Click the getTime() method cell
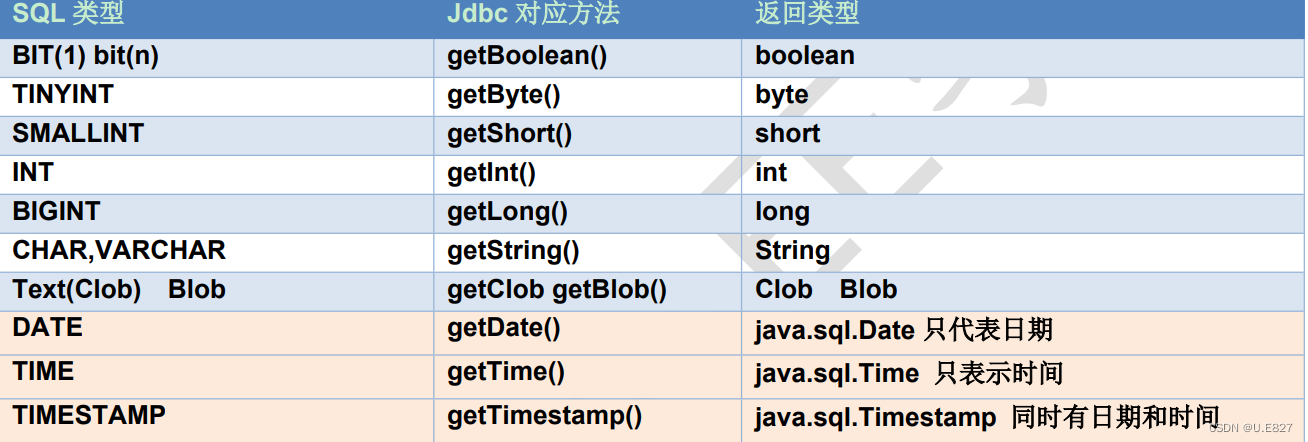The height and width of the screenshot is (442, 1308). pyautogui.click(x=506, y=373)
